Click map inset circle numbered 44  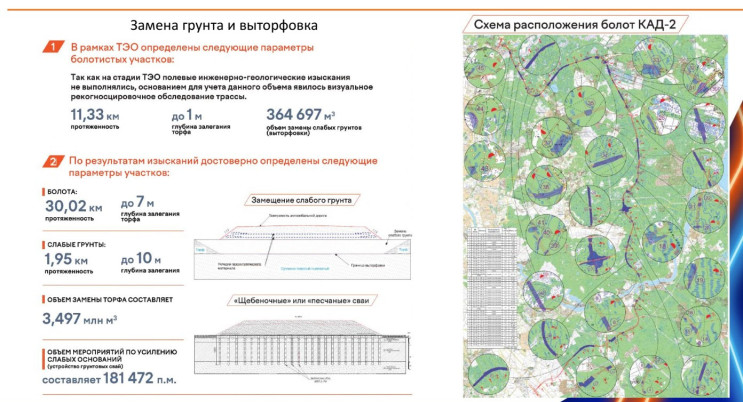pyautogui.click(x=484, y=115)
